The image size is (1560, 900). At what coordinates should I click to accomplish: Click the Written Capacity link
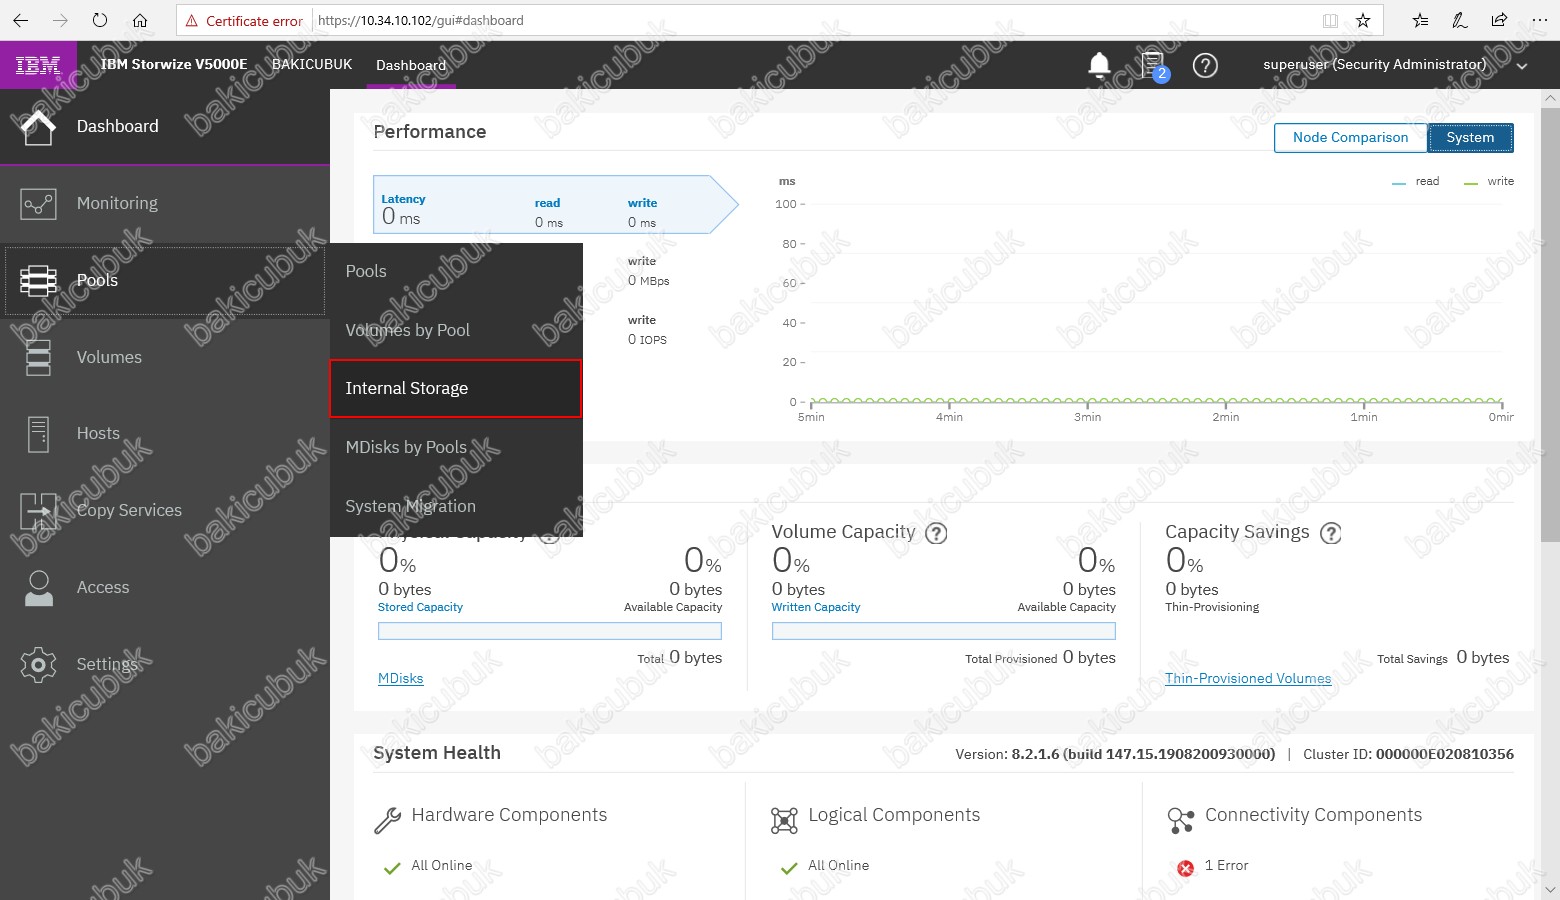click(x=815, y=607)
